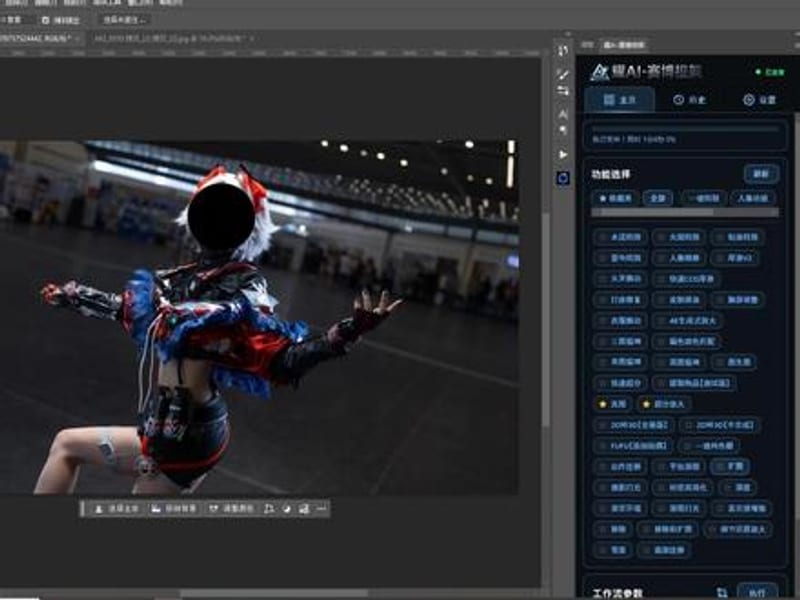This screenshot has width=800, height=600.
Task: Close the second document tab
Action: tap(252, 38)
